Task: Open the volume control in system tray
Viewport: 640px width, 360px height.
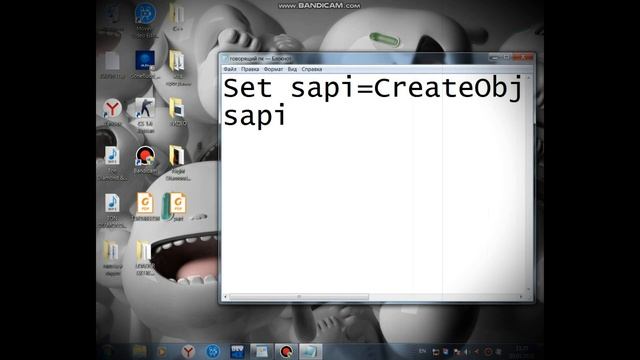Action: click(x=467, y=351)
